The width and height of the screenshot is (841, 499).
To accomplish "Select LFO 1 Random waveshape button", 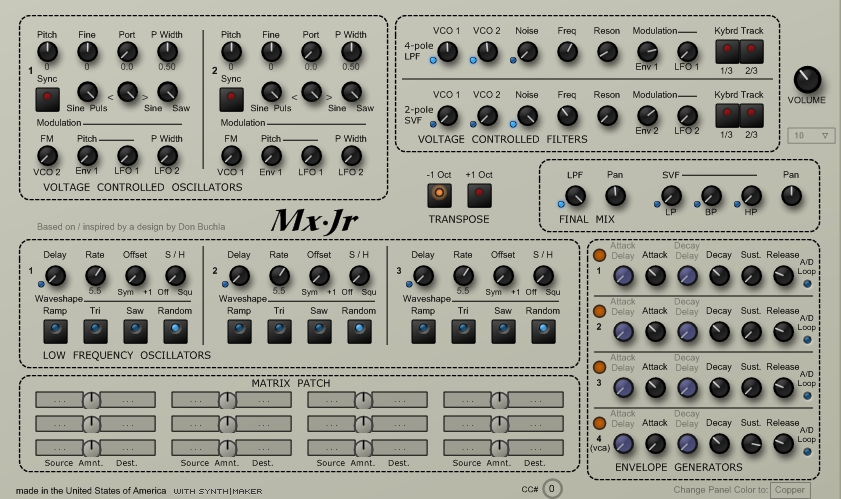I will [175, 331].
